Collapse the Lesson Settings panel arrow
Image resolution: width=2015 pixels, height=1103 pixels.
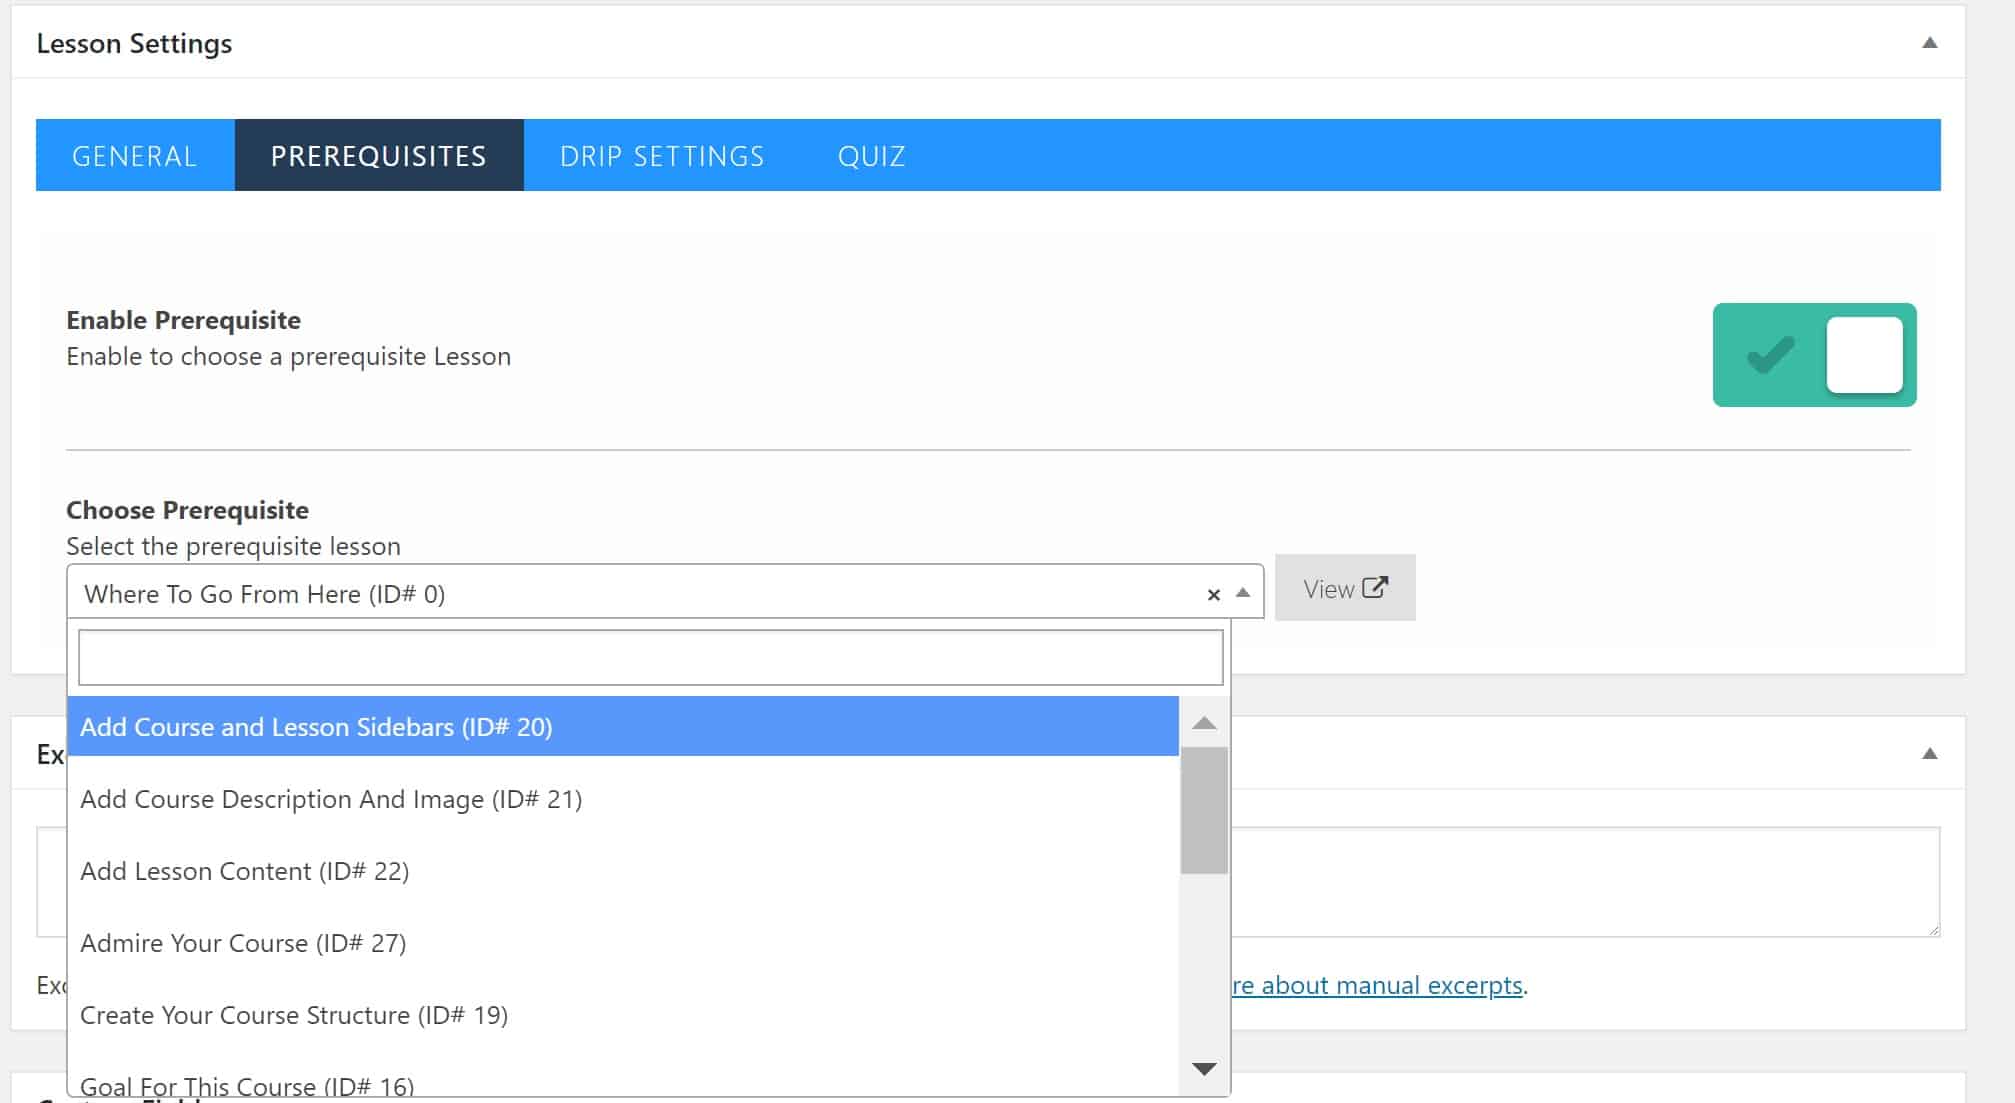pyautogui.click(x=1929, y=43)
